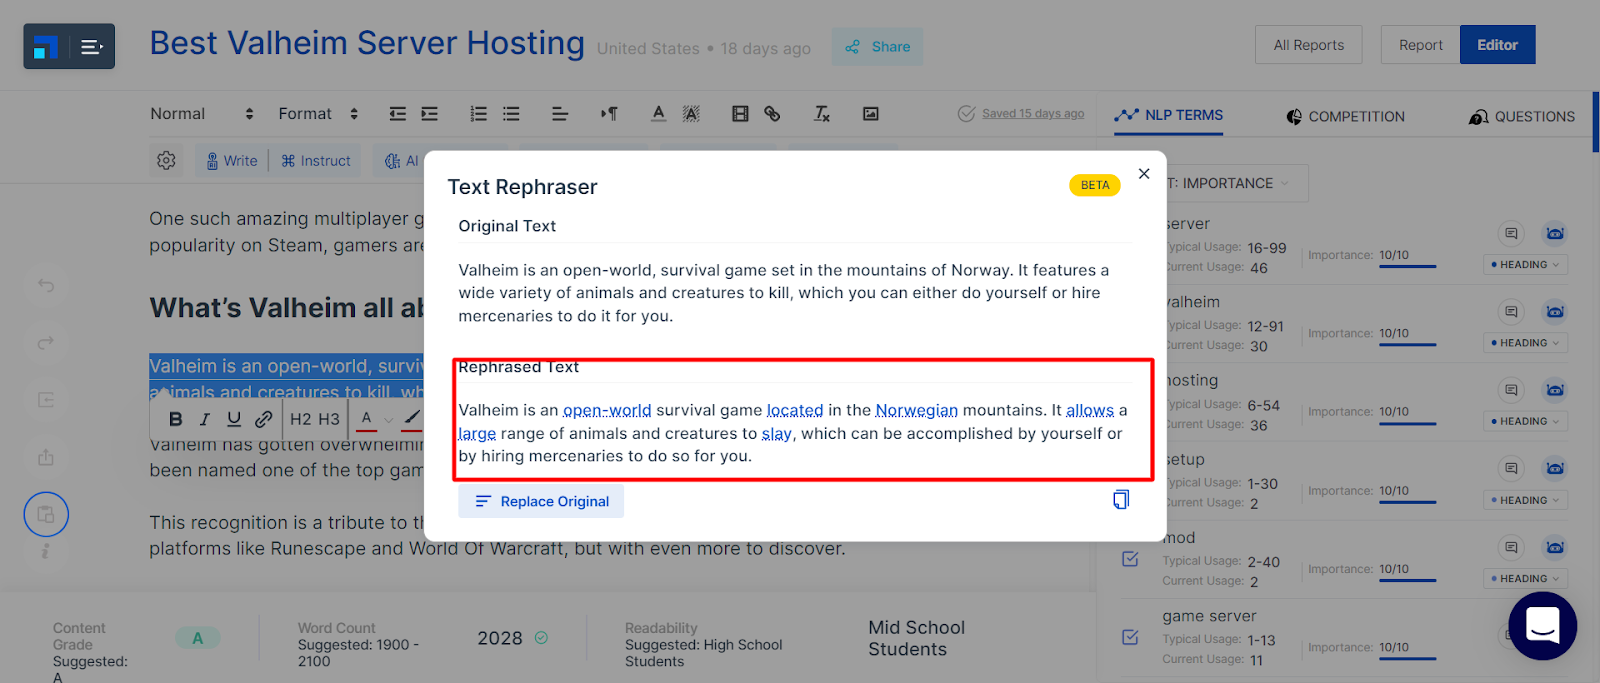Switch to the Editor view
The width and height of the screenshot is (1600, 683).
pyautogui.click(x=1497, y=45)
